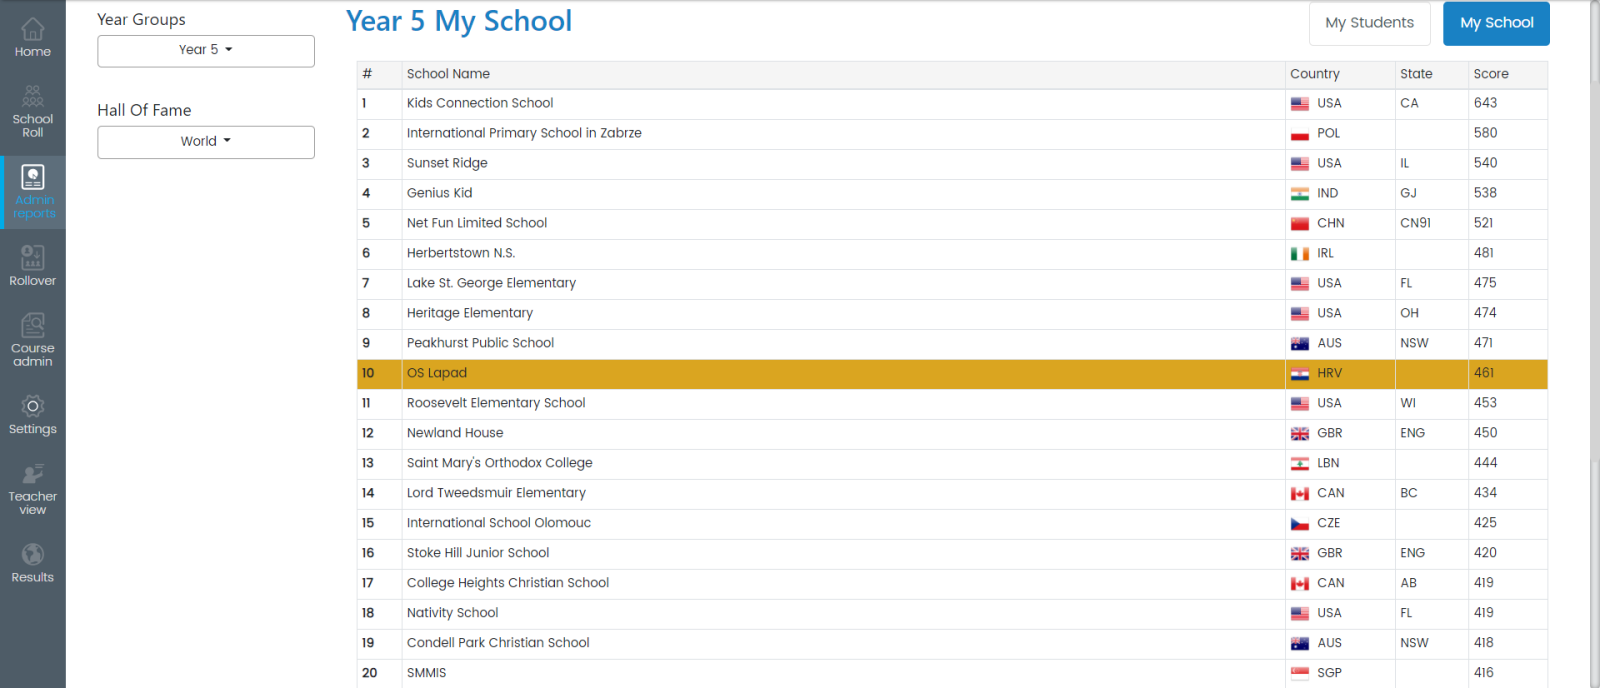The height and width of the screenshot is (688, 1600).
Task: Expand the Year 5 year group dropdown
Action: tap(206, 51)
